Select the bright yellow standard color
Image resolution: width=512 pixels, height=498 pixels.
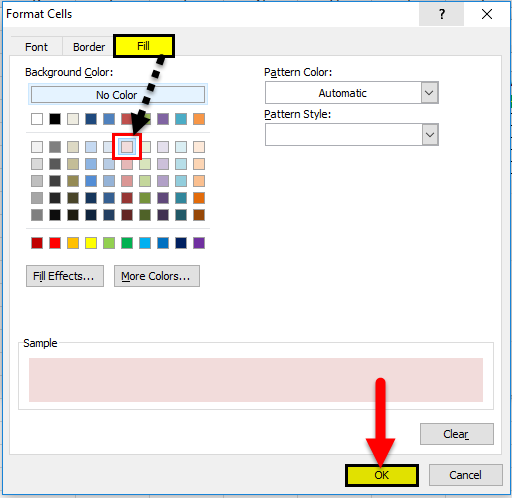point(91,243)
